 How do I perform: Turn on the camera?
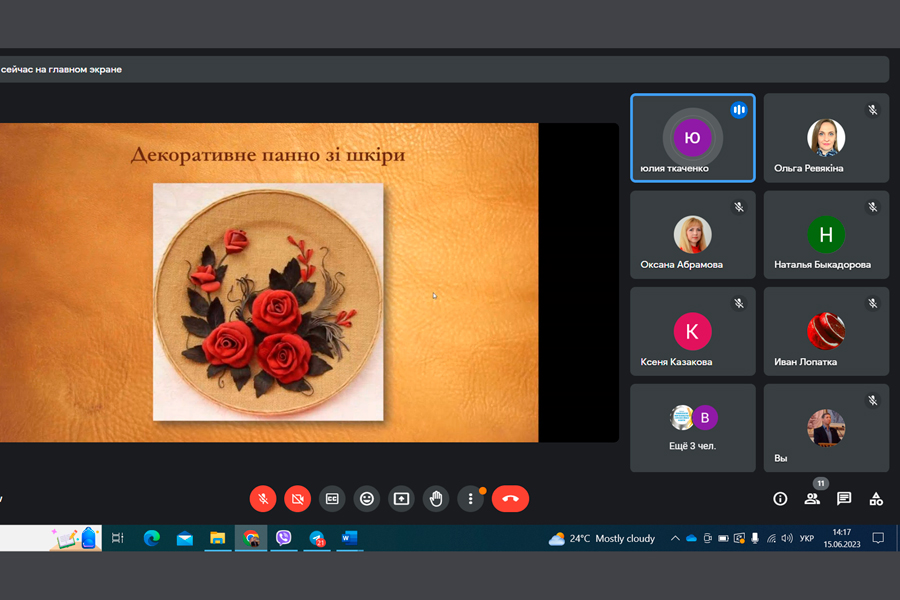(297, 498)
